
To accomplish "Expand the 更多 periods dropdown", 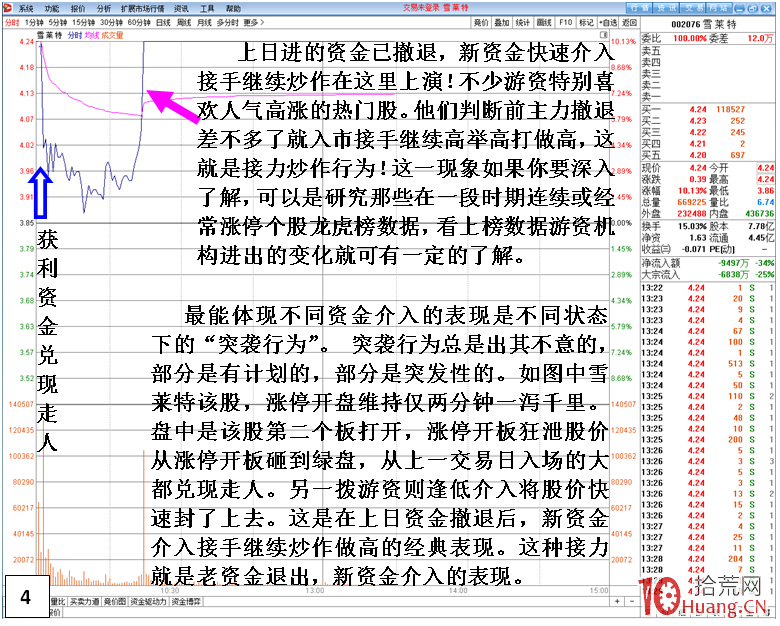I will 254,22.
